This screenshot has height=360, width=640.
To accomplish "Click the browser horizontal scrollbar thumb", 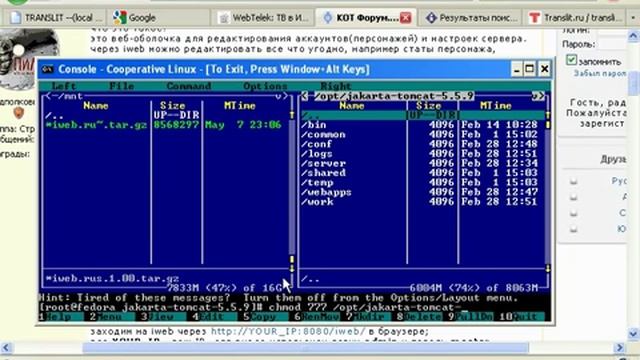I will click(x=306, y=348).
